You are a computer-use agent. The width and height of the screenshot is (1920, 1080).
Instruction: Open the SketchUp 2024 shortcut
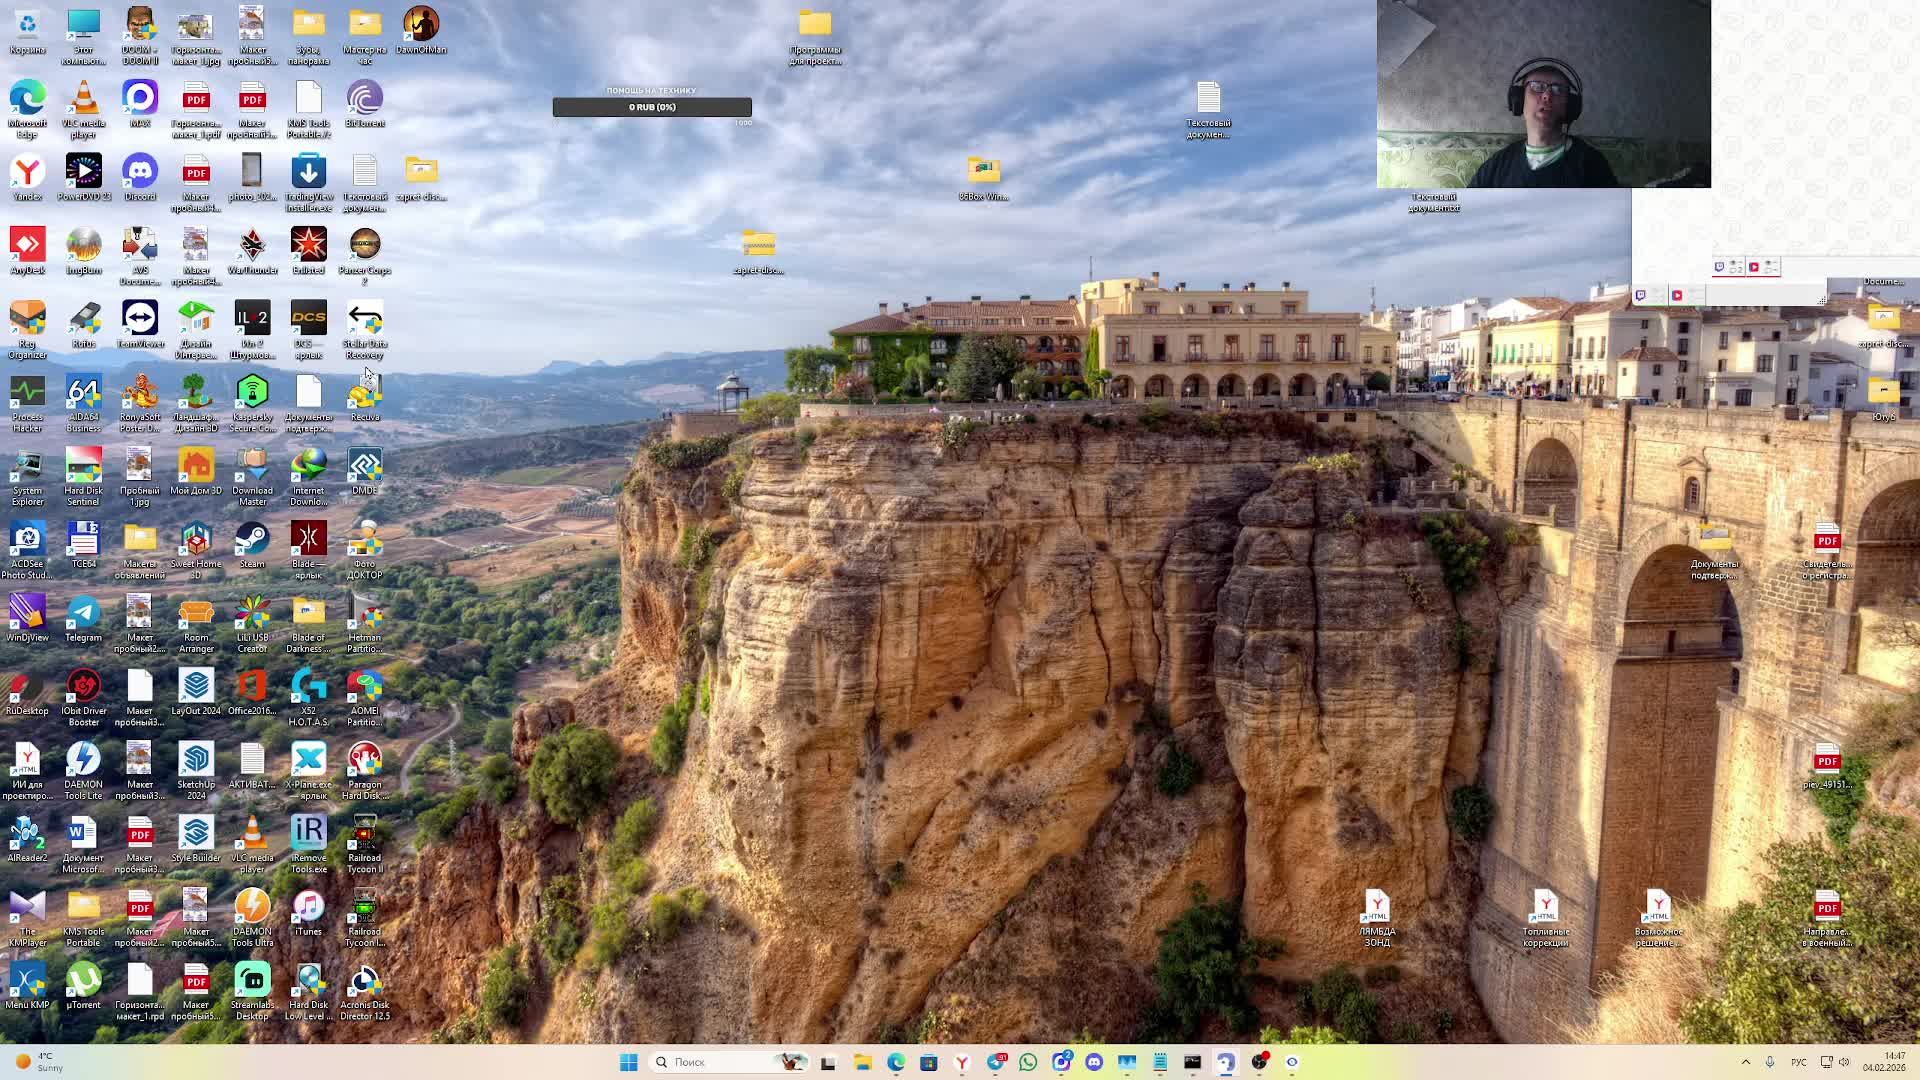196,762
